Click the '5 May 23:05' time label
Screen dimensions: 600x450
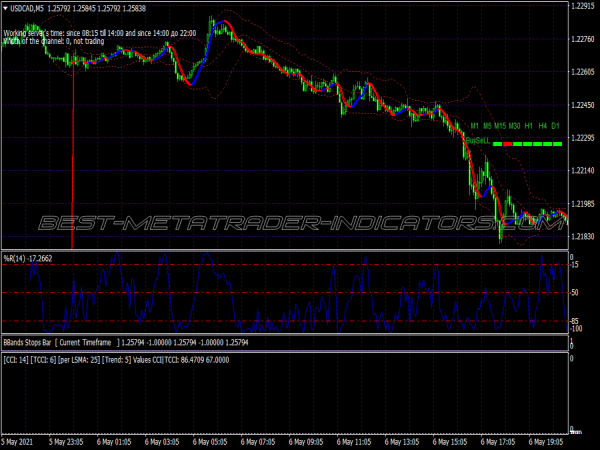point(66,442)
